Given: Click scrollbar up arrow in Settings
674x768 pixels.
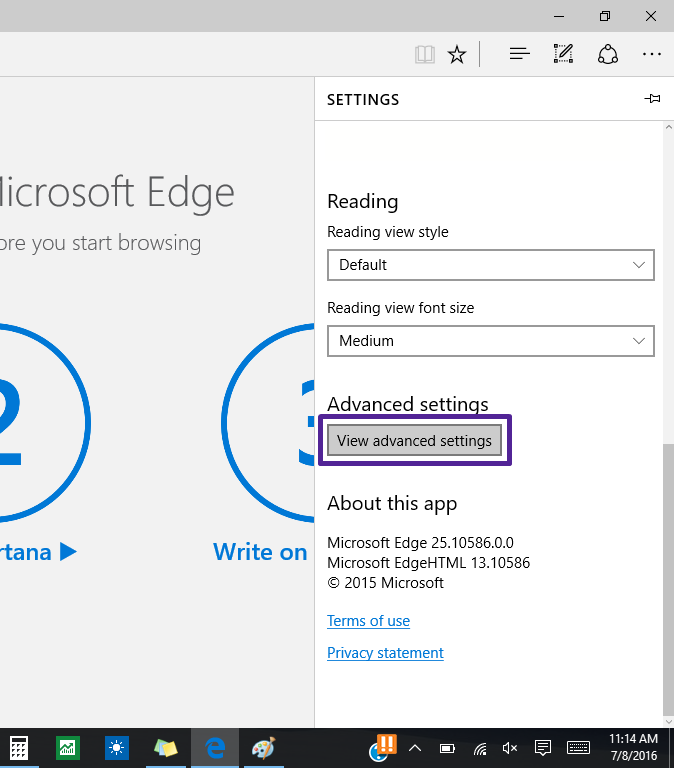Looking at the screenshot, I should pyautogui.click(x=668, y=127).
